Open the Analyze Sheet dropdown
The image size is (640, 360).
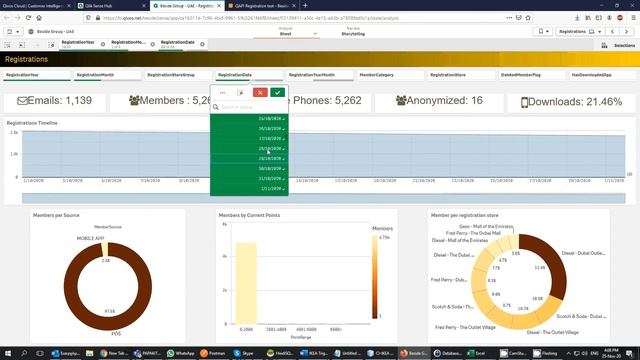(286, 31)
